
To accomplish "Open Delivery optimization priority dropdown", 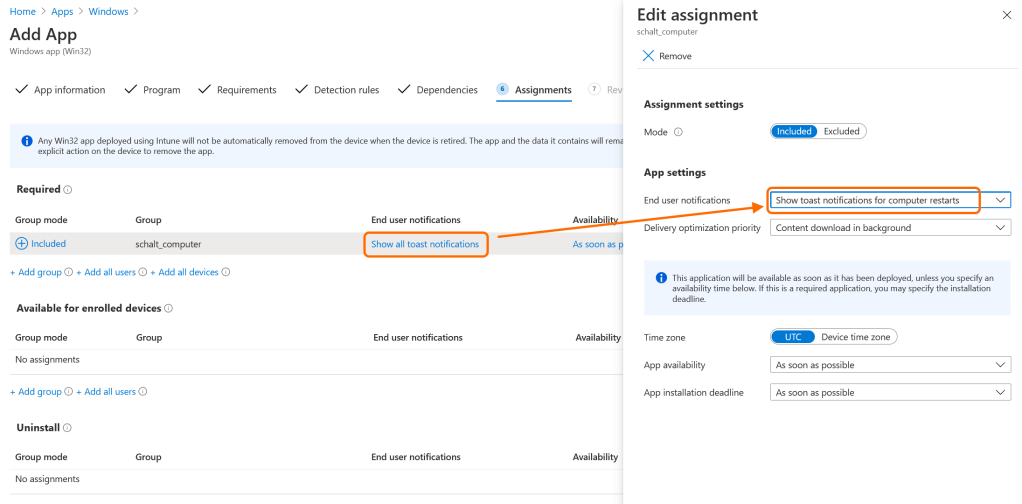I will point(890,228).
